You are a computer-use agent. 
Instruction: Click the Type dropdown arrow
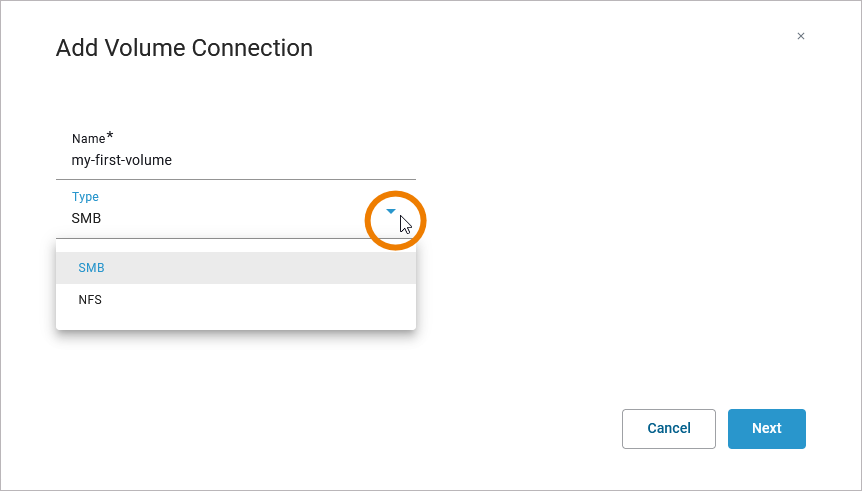(x=391, y=211)
